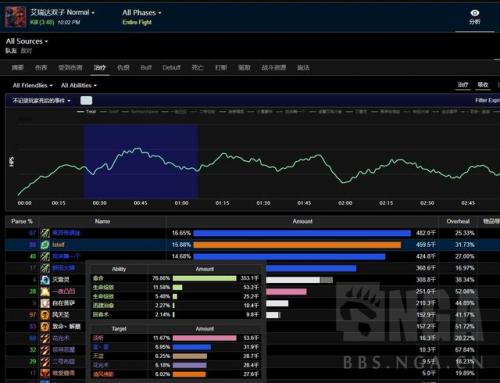Click the orange healing bar for Istaff

[x=297, y=245]
